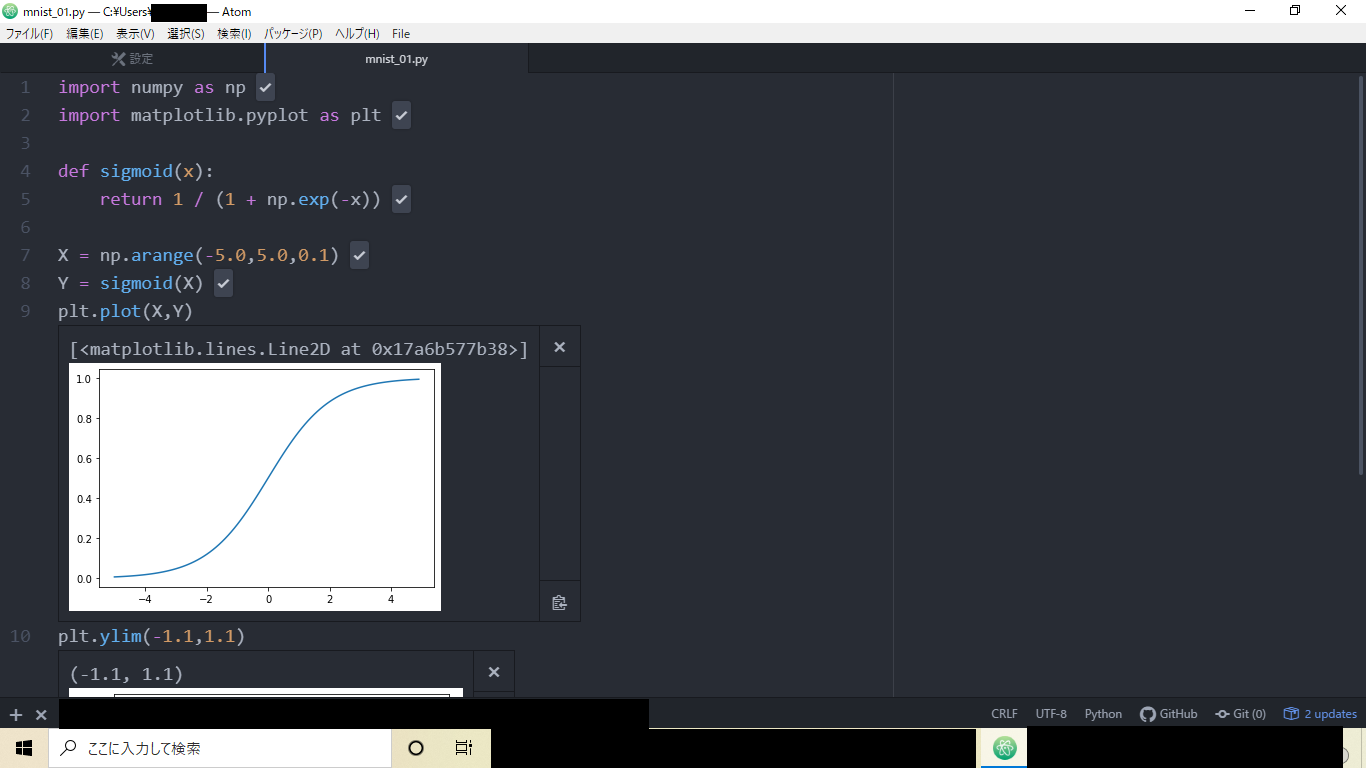Open the Python grammar selector

(1103, 713)
